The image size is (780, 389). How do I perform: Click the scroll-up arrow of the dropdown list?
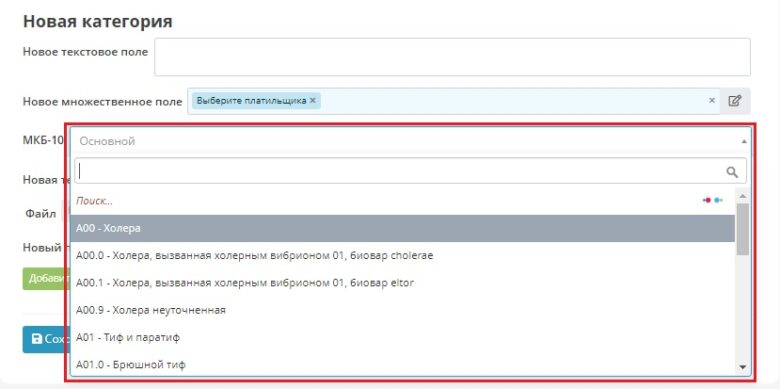click(x=743, y=196)
